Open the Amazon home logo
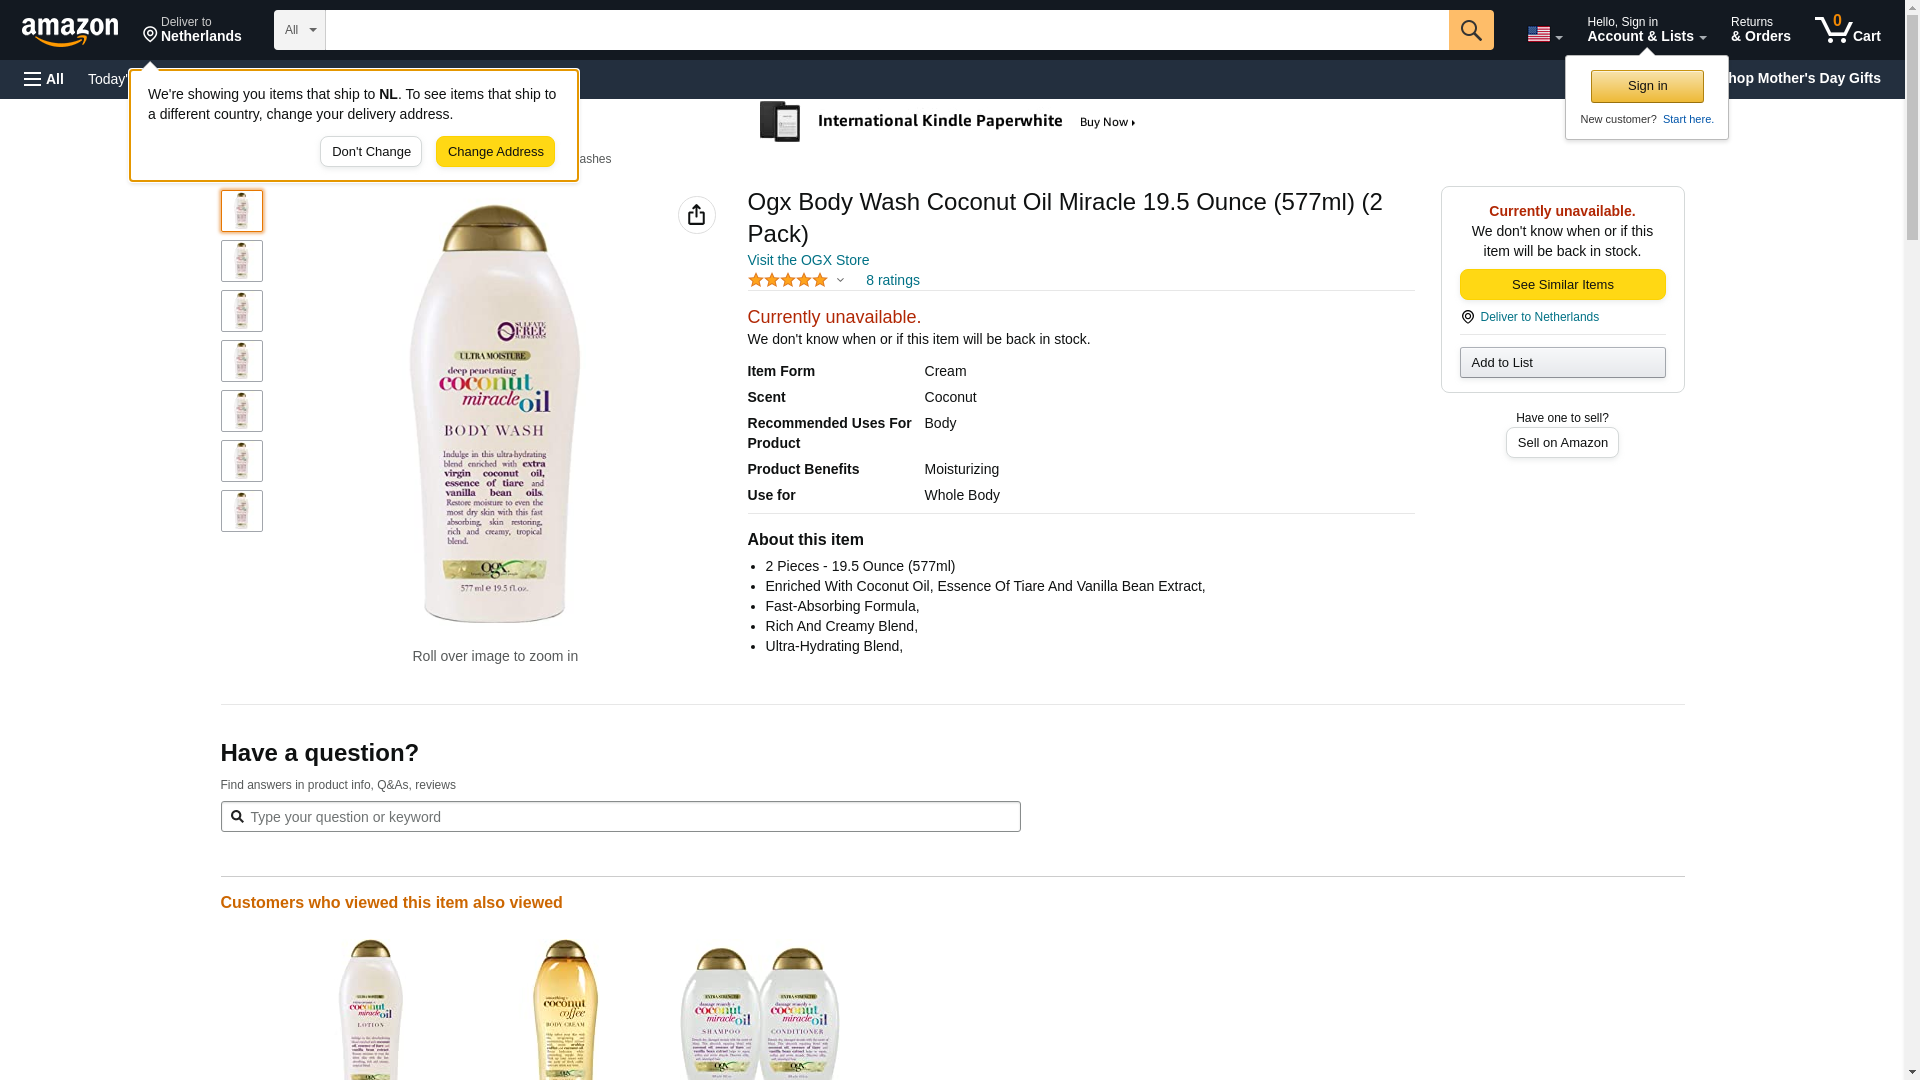 coord(70,31)
